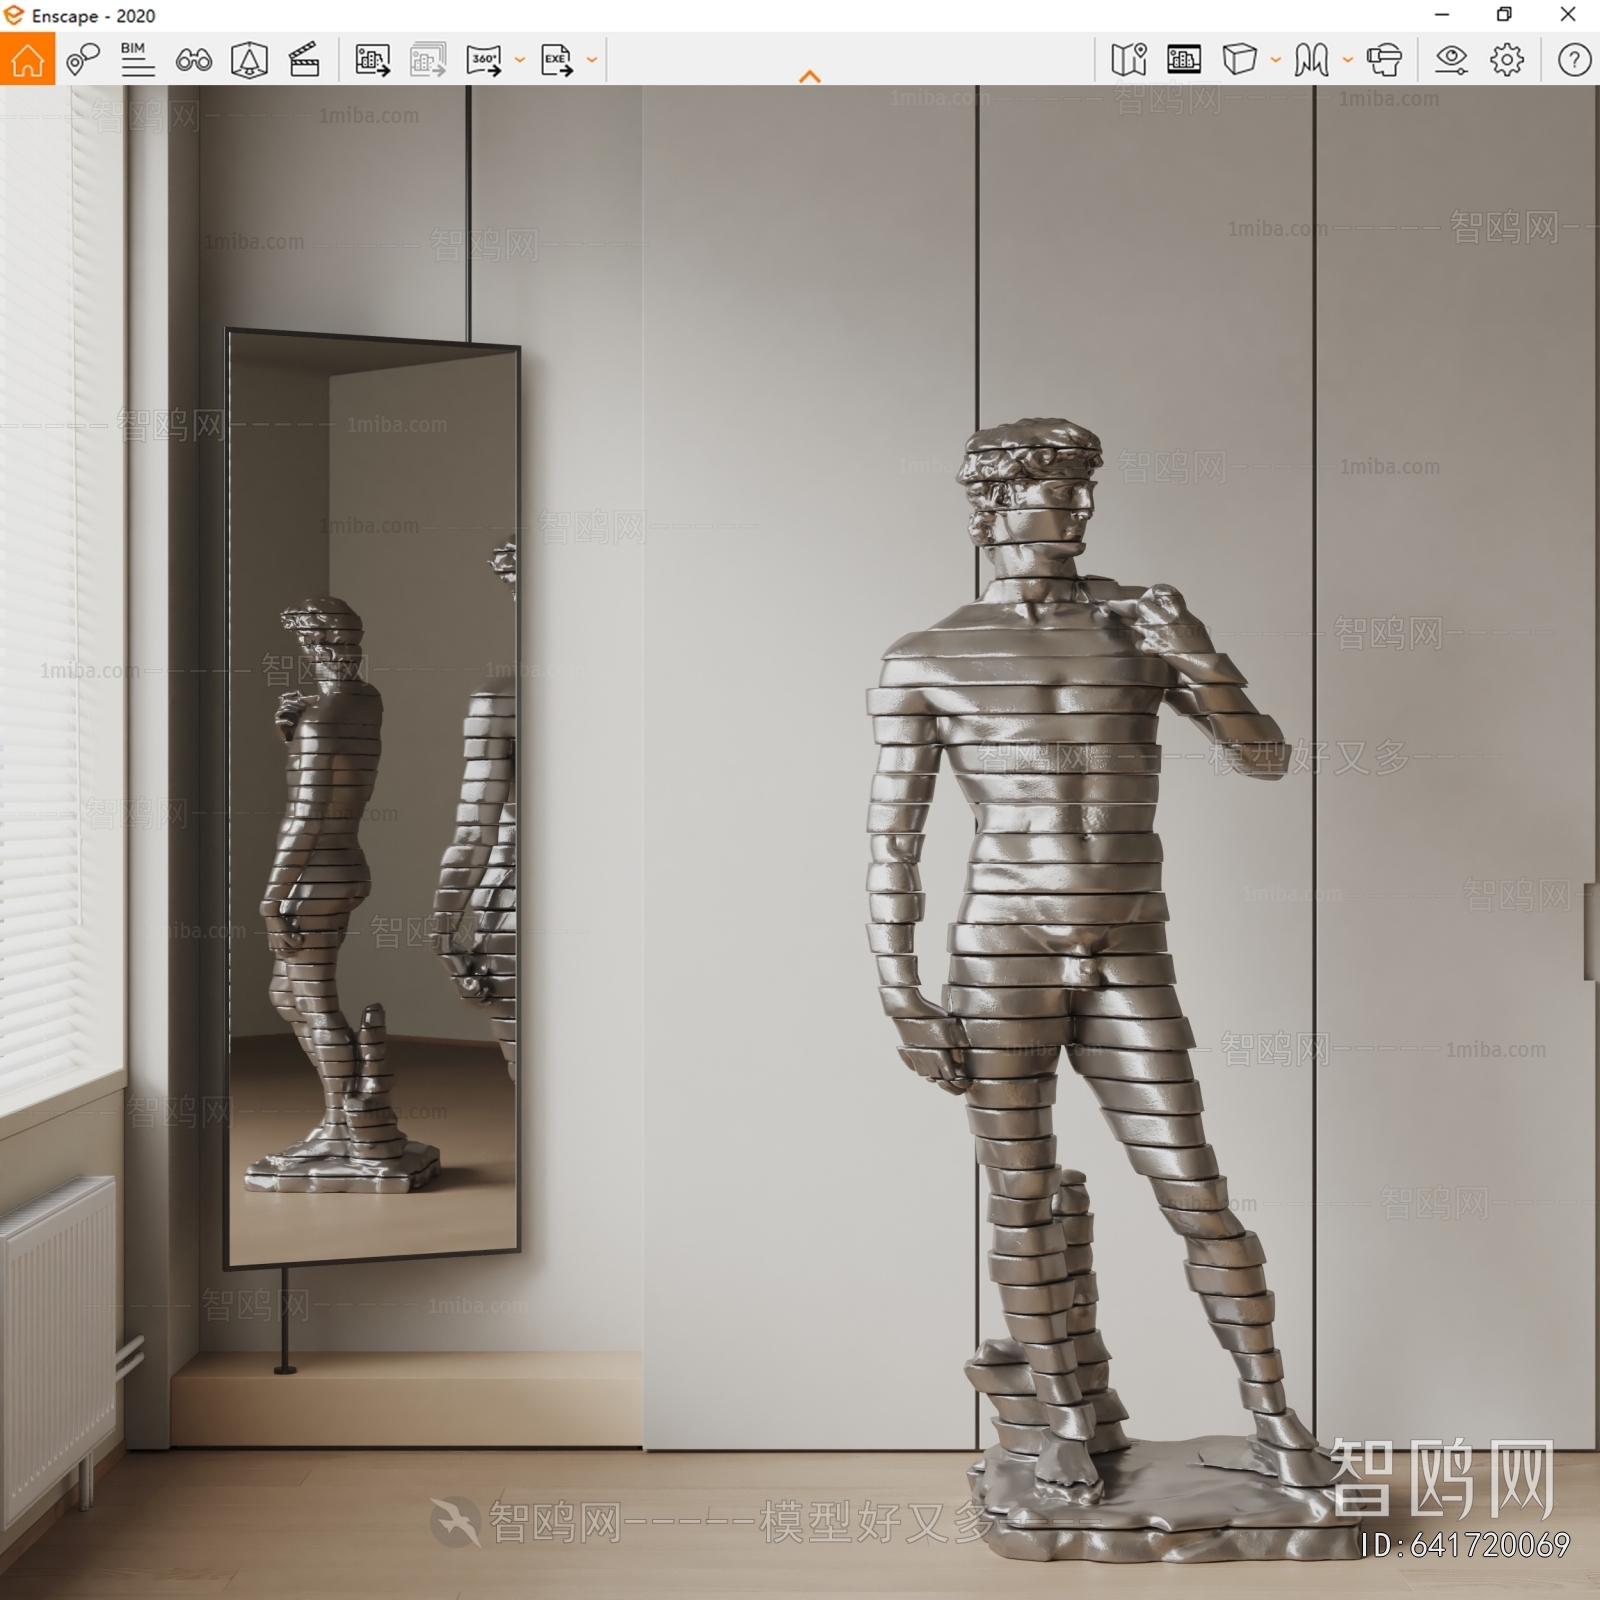1600x1600 pixels.
Task: Export standalone EXE file
Action: point(556,60)
